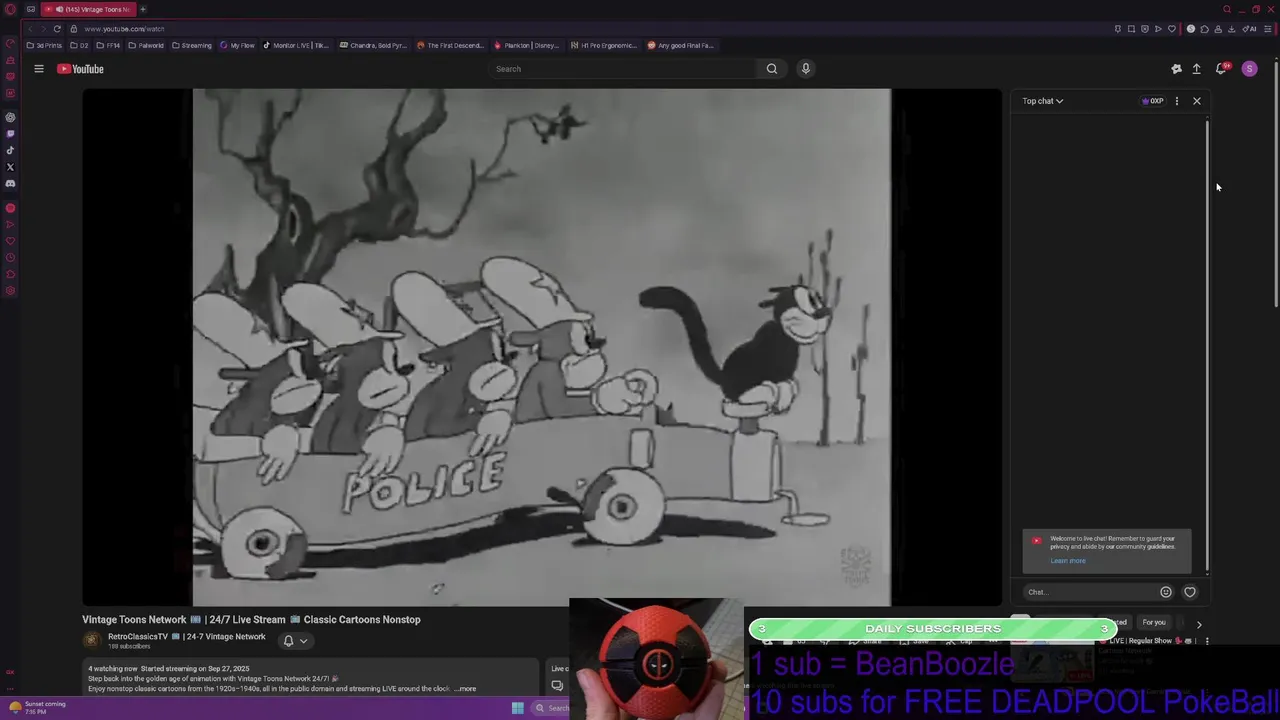The height and width of the screenshot is (720, 1280).
Task: Open the Monitor LIVE TikTok bookmark
Action: [295, 45]
